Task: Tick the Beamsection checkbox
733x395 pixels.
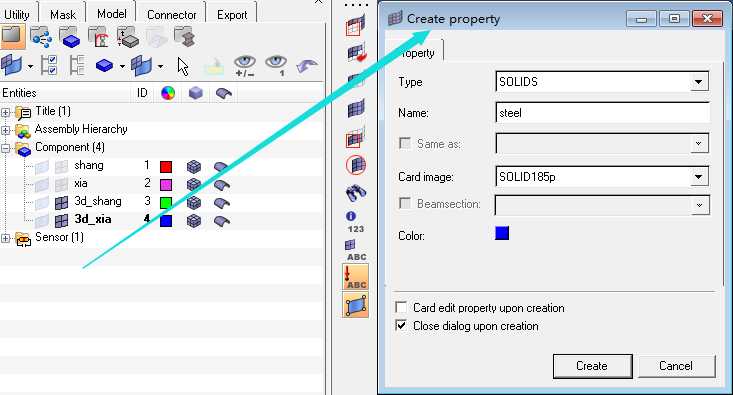Action: point(405,203)
